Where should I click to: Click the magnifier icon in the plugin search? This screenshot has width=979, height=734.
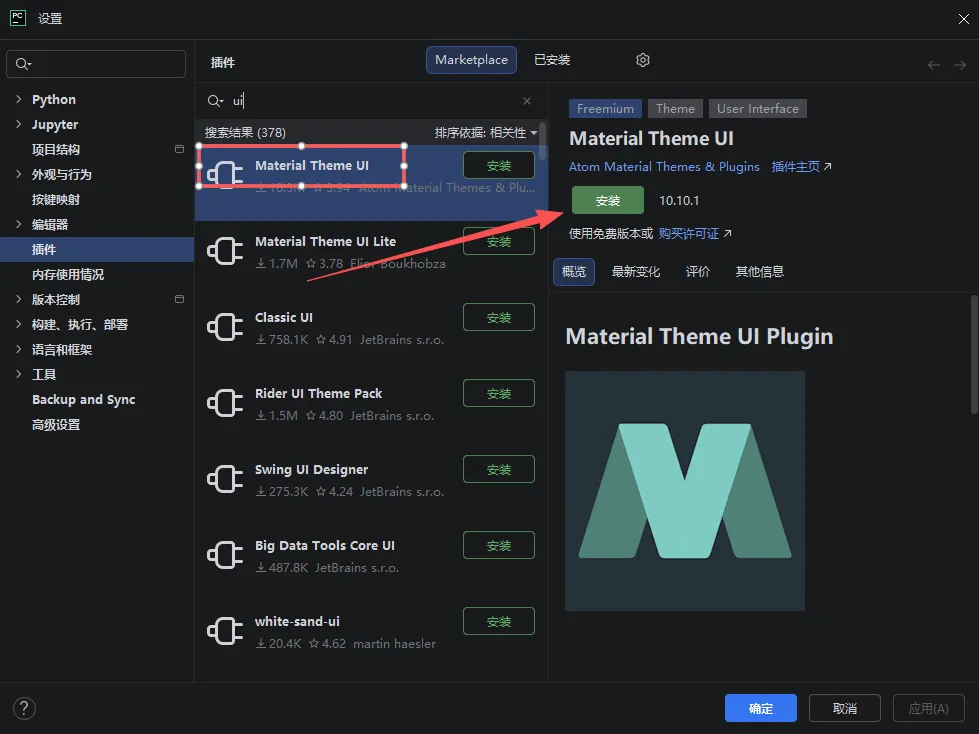coord(215,100)
